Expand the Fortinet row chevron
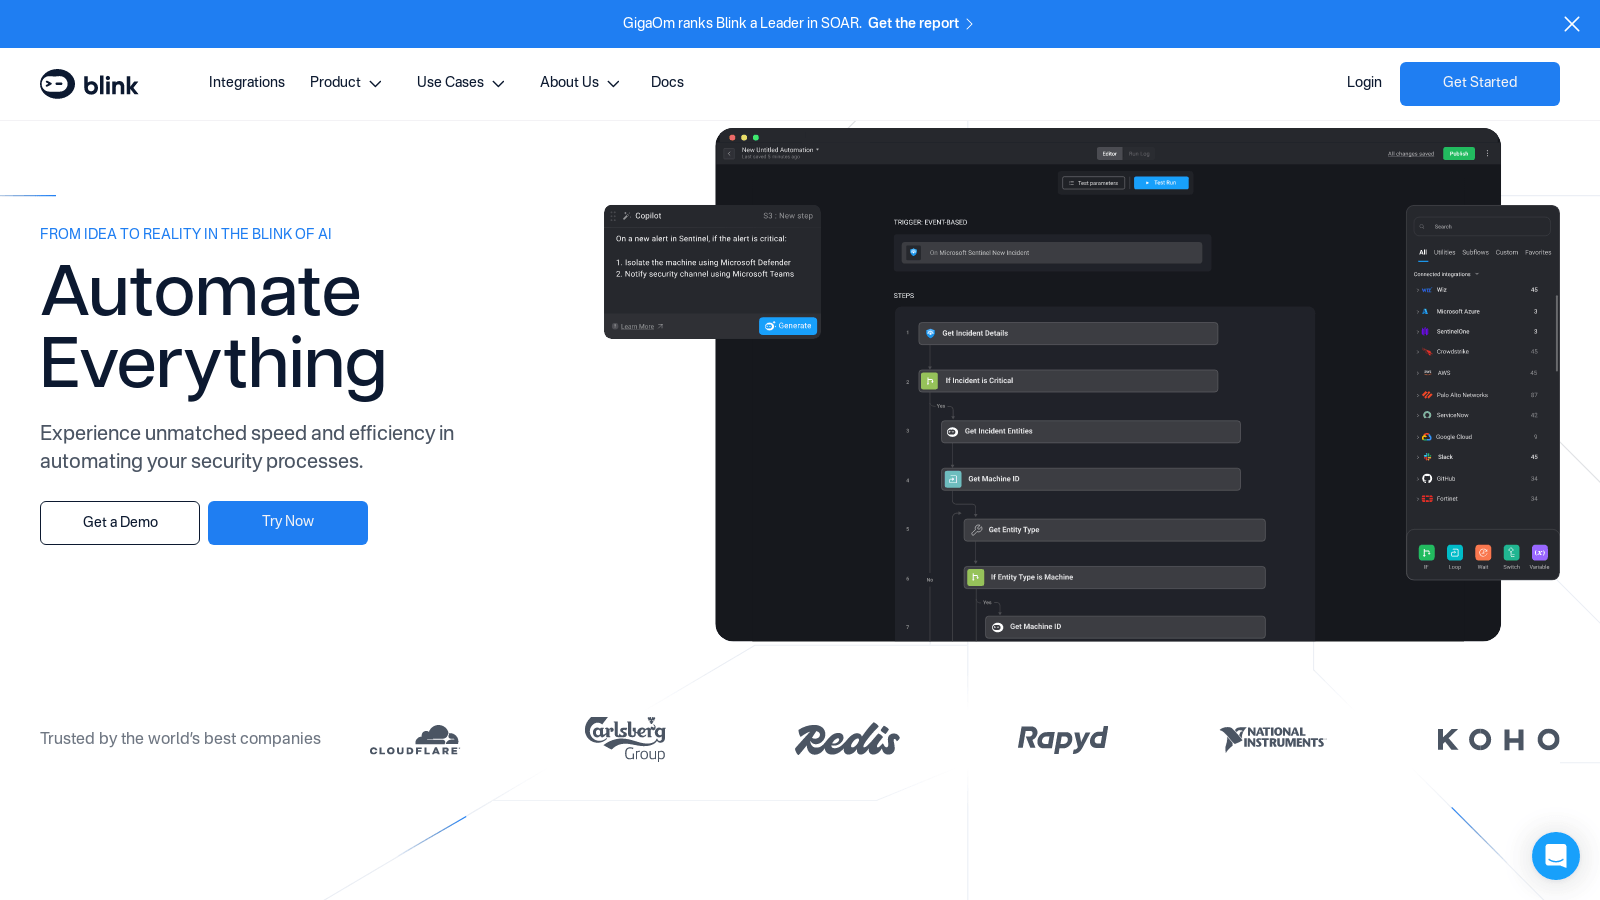The height and width of the screenshot is (900, 1600). (x=1418, y=499)
